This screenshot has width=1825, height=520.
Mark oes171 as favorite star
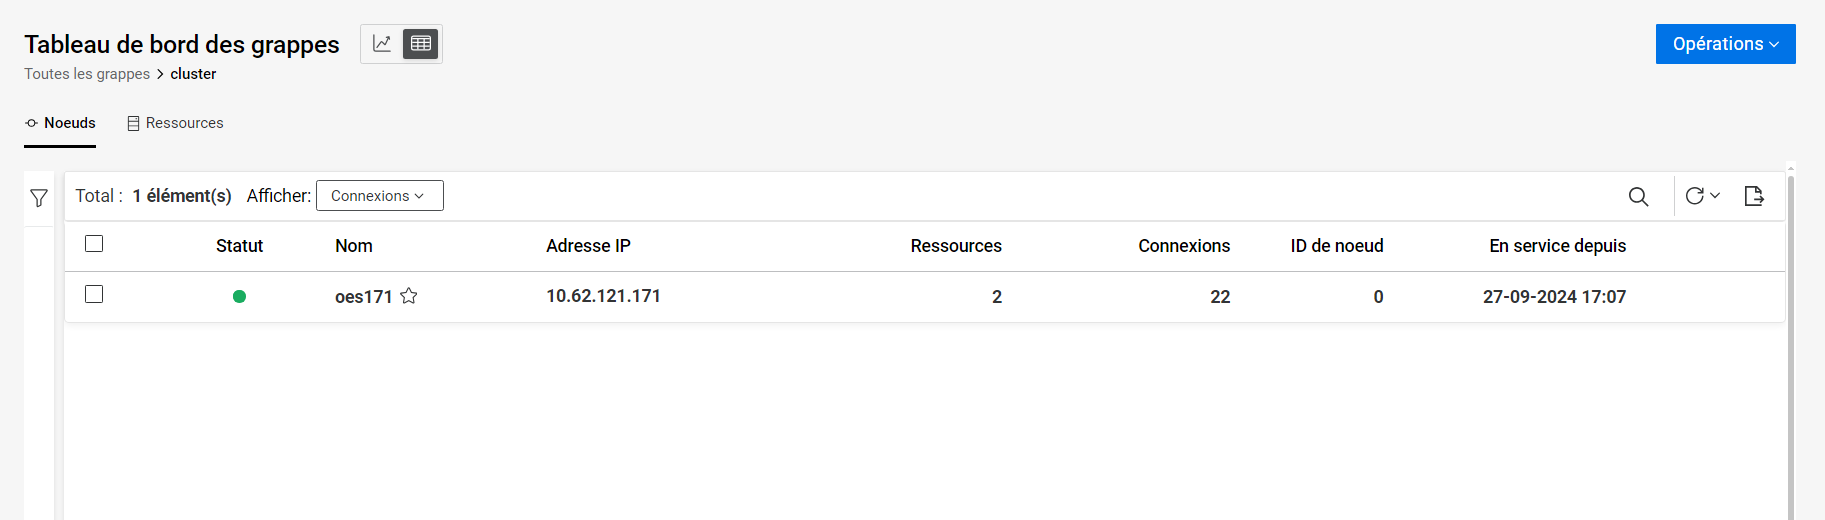tap(409, 296)
